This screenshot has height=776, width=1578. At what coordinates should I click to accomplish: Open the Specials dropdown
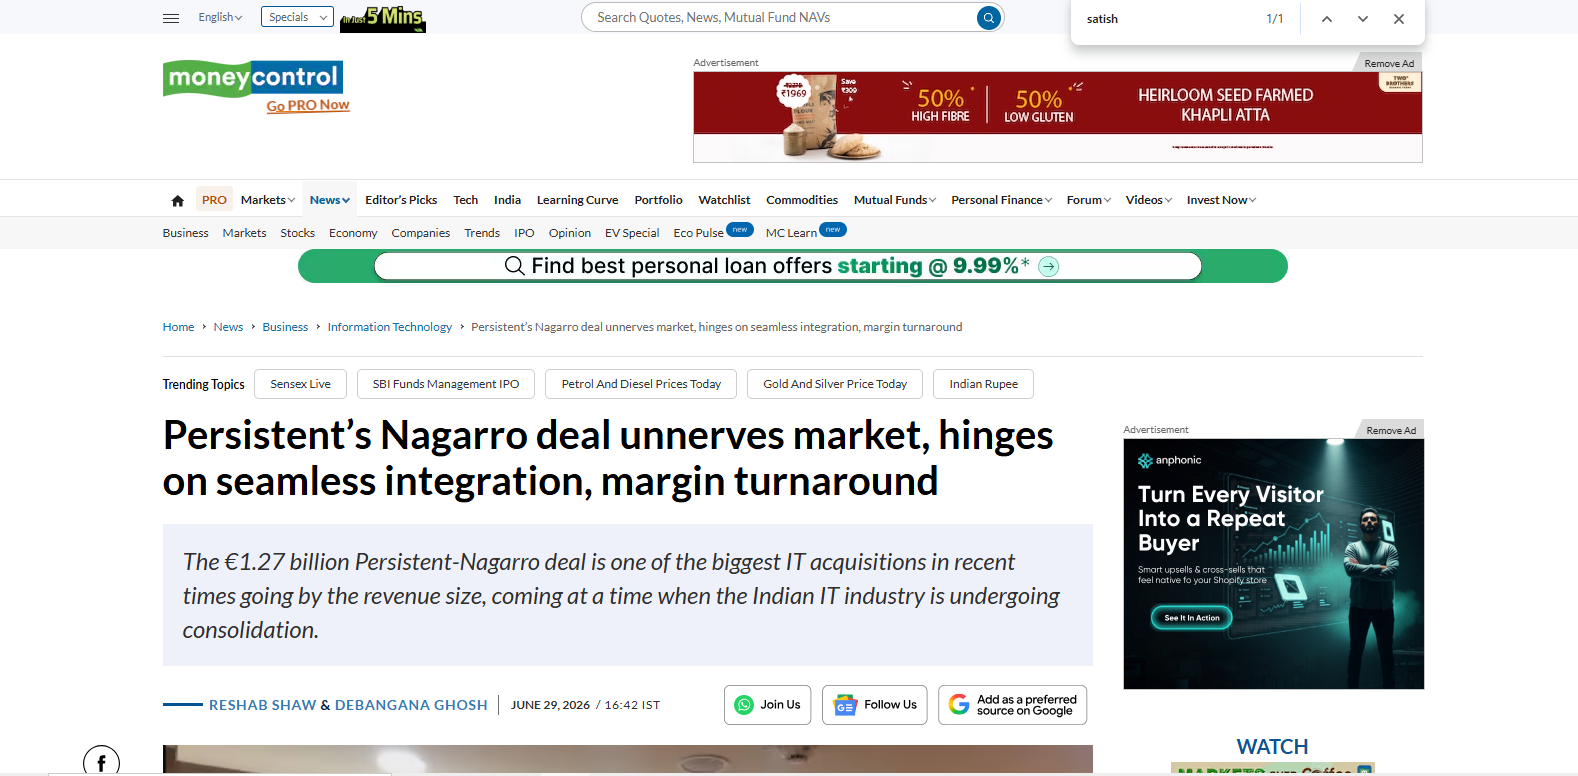click(297, 17)
